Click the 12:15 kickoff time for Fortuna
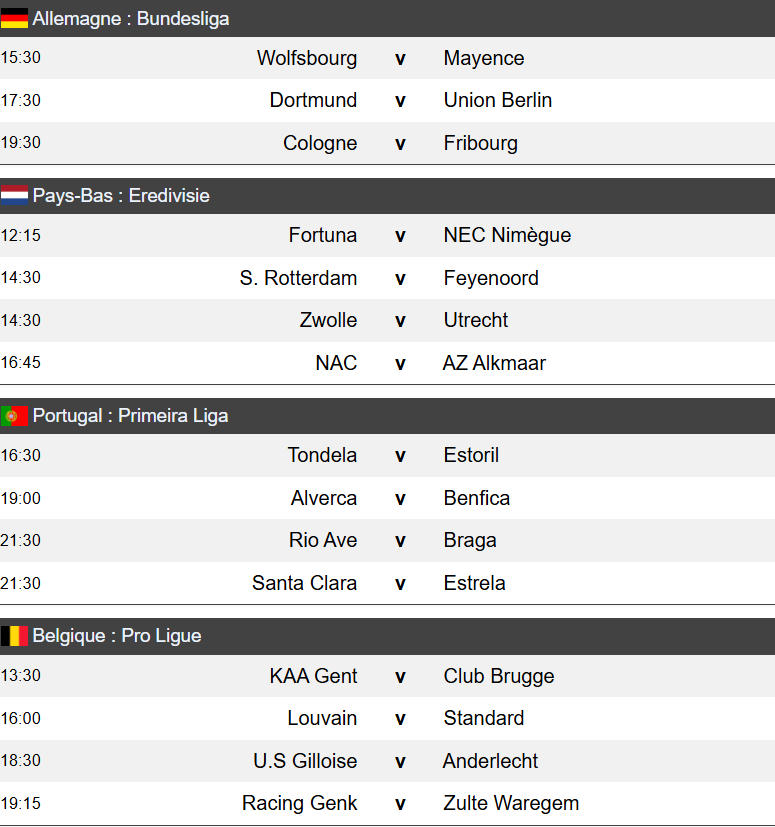The height and width of the screenshot is (827, 775). [21, 236]
